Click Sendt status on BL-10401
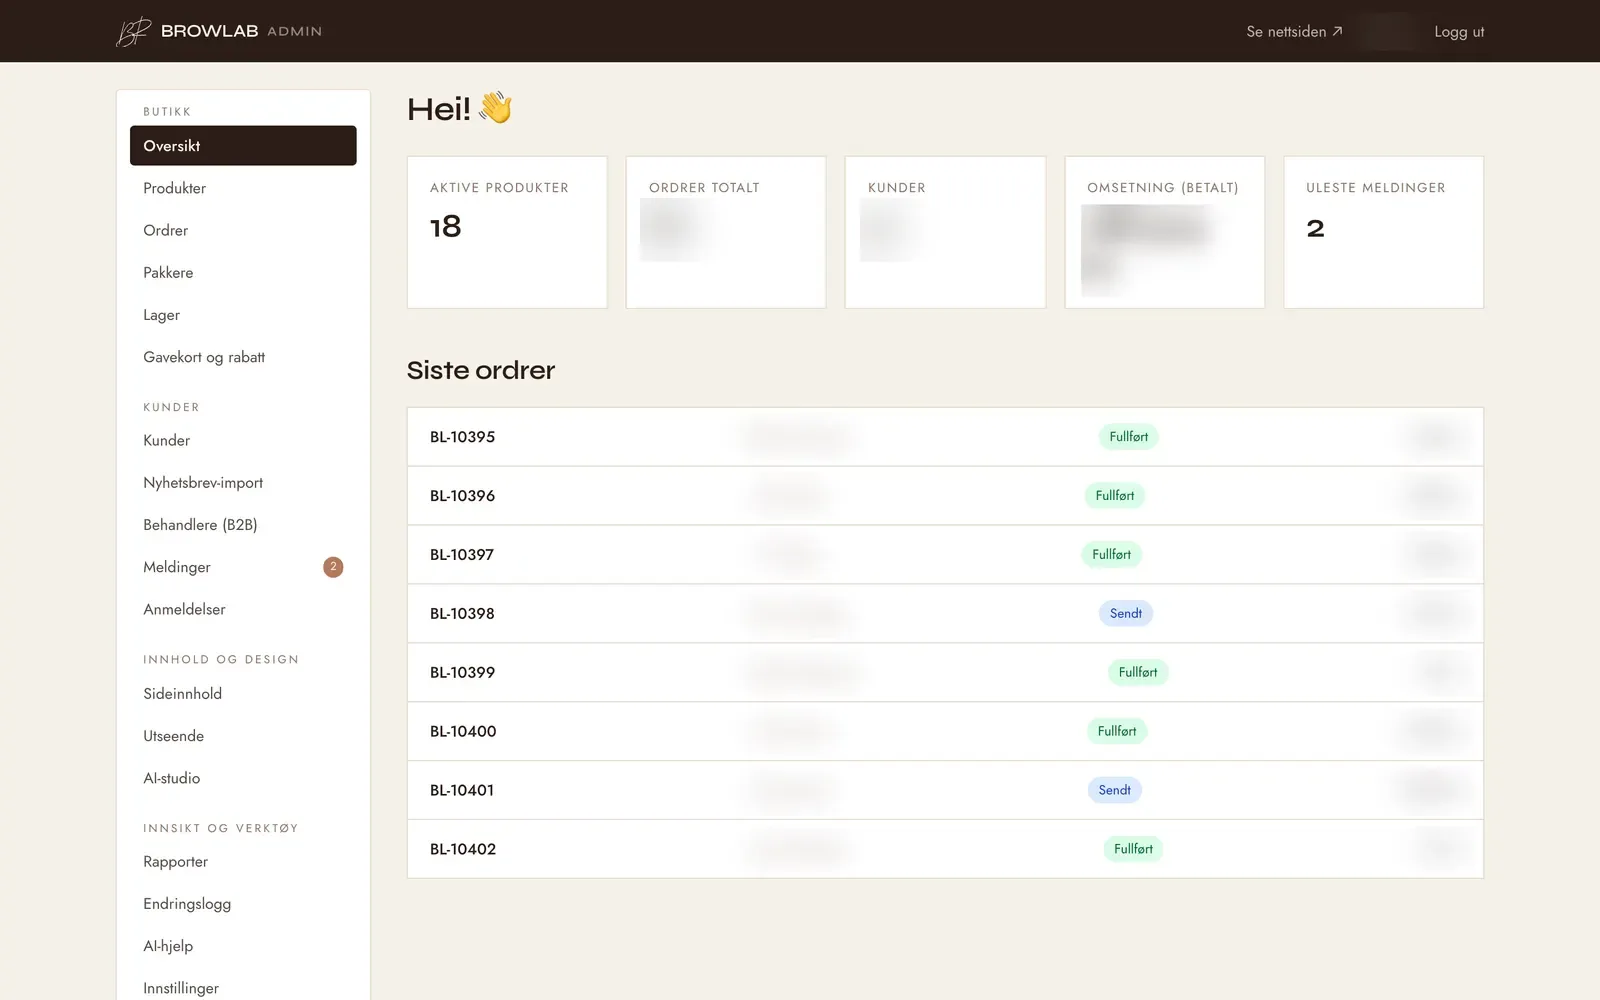This screenshot has height=1000, width=1600. [x=1115, y=790]
